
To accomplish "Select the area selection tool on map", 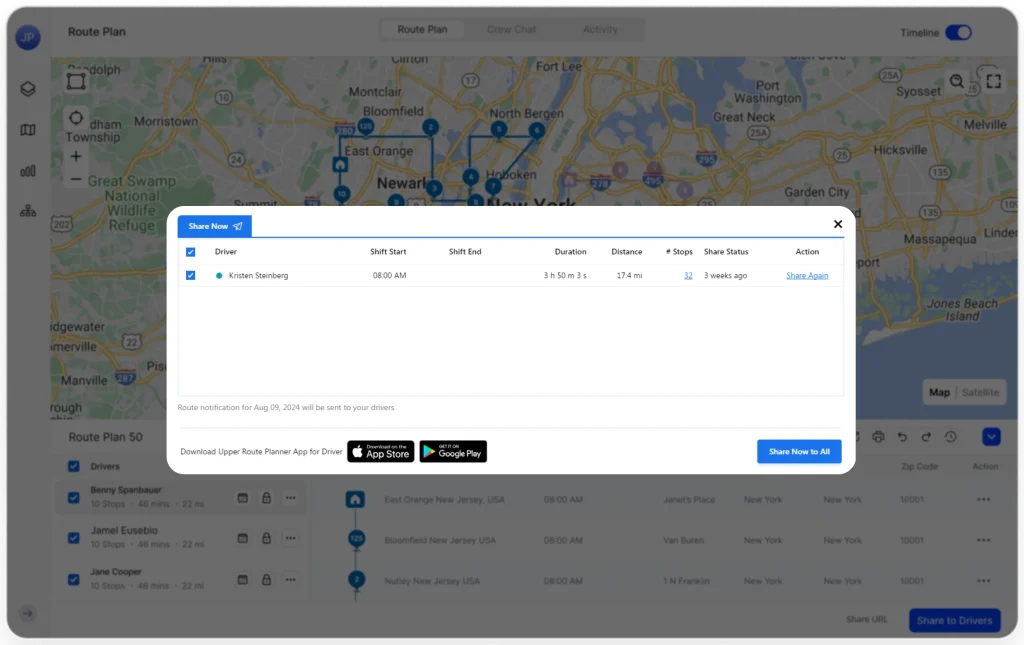I will [x=76, y=81].
